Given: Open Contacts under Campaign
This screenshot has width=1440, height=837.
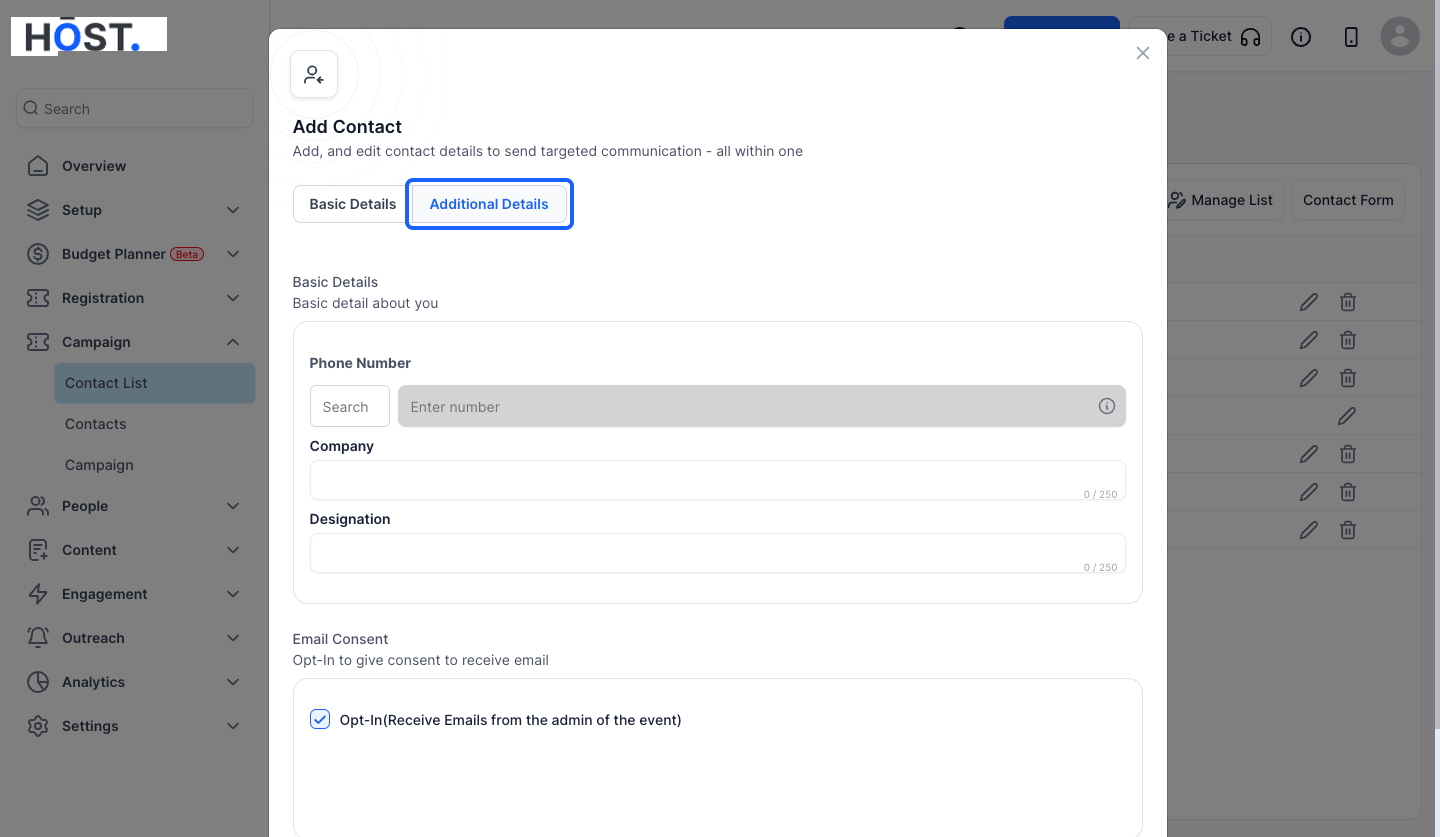Looking at the screenshot, I should coord(96,424).
